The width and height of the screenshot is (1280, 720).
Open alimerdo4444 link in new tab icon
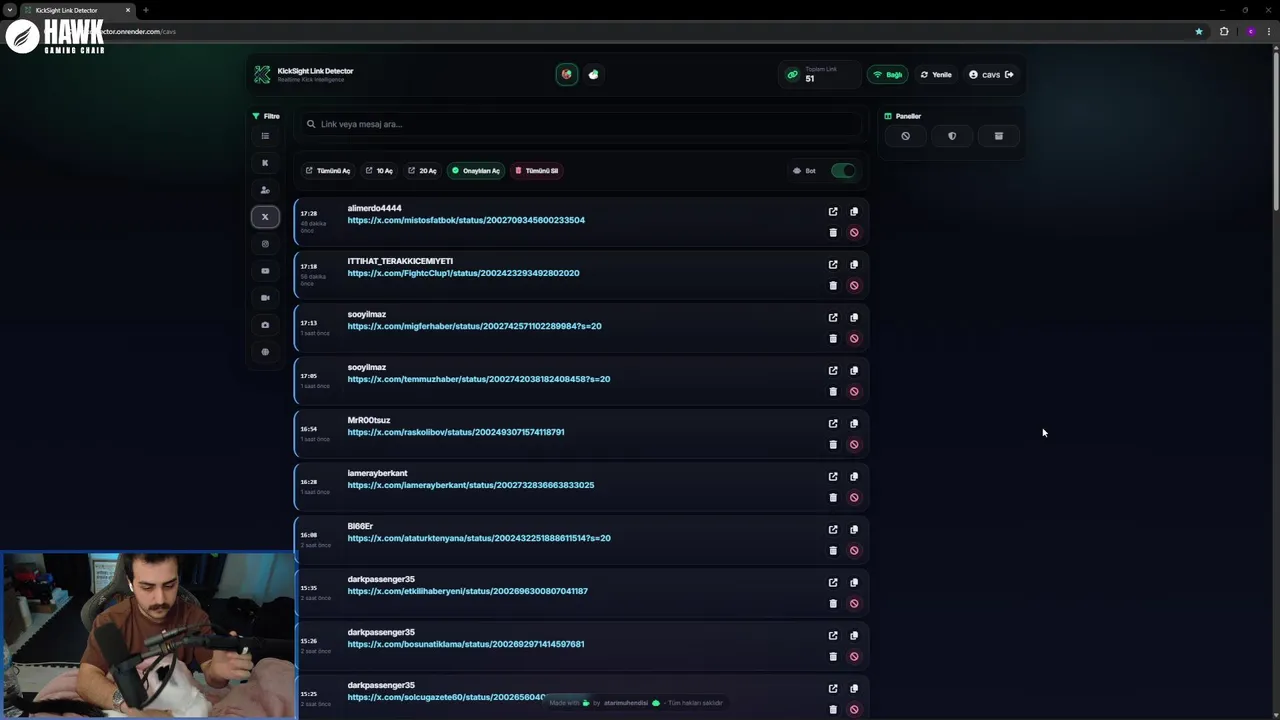click(x=833, y=212)
